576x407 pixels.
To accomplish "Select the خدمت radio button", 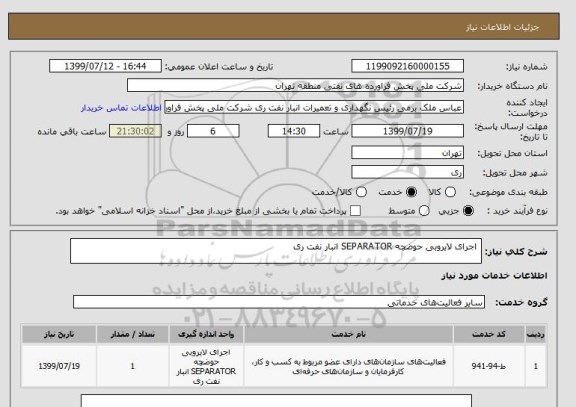I will pos(411,192).
